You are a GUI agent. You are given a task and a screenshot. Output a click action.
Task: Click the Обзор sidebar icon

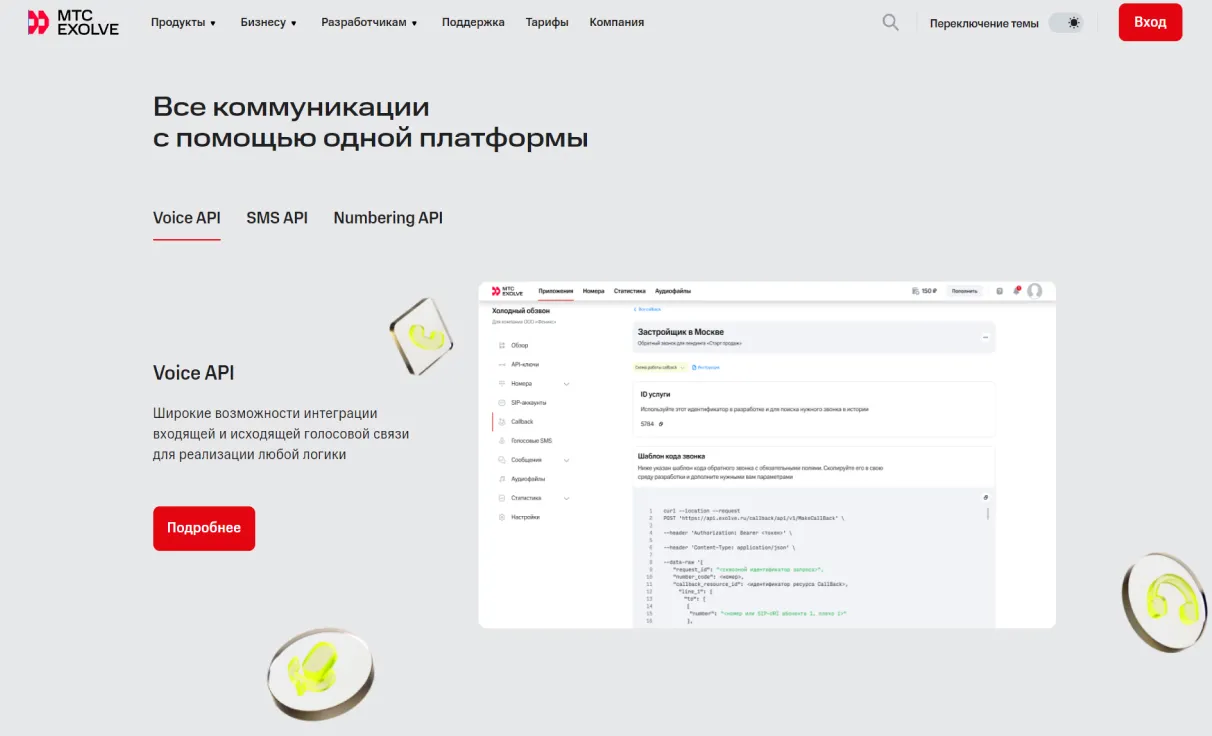click(501, 345)
